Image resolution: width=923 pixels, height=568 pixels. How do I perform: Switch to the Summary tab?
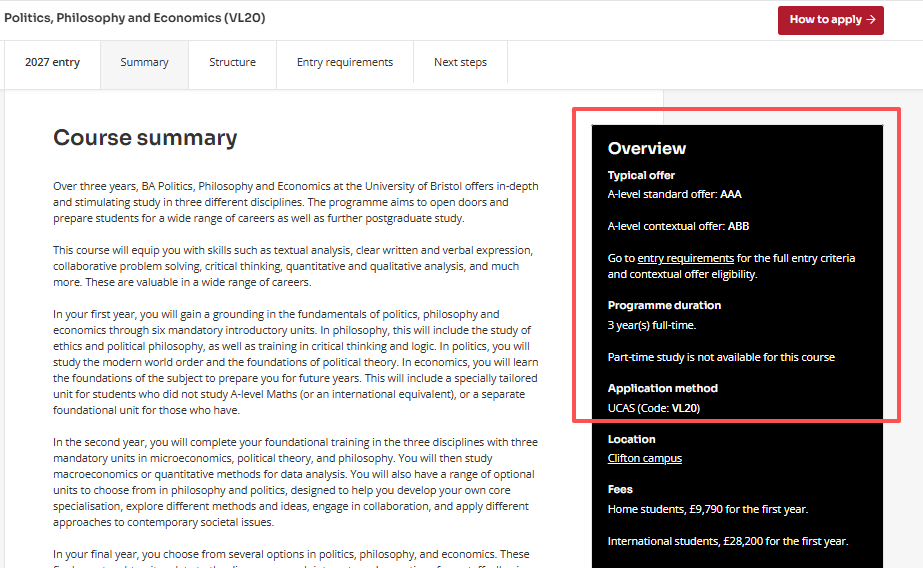point(144,62)
